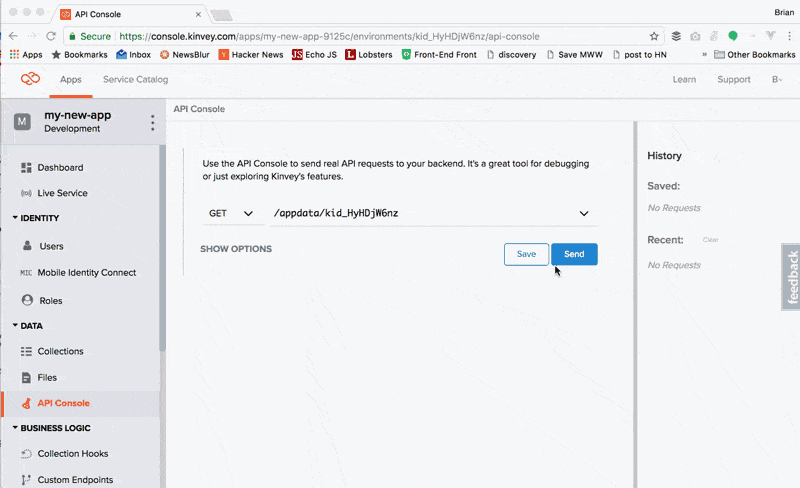The height and width of the screenshot is (488, 800).
Task: Click the Live Service broadcast icon
Action: [x=27, y=194]
